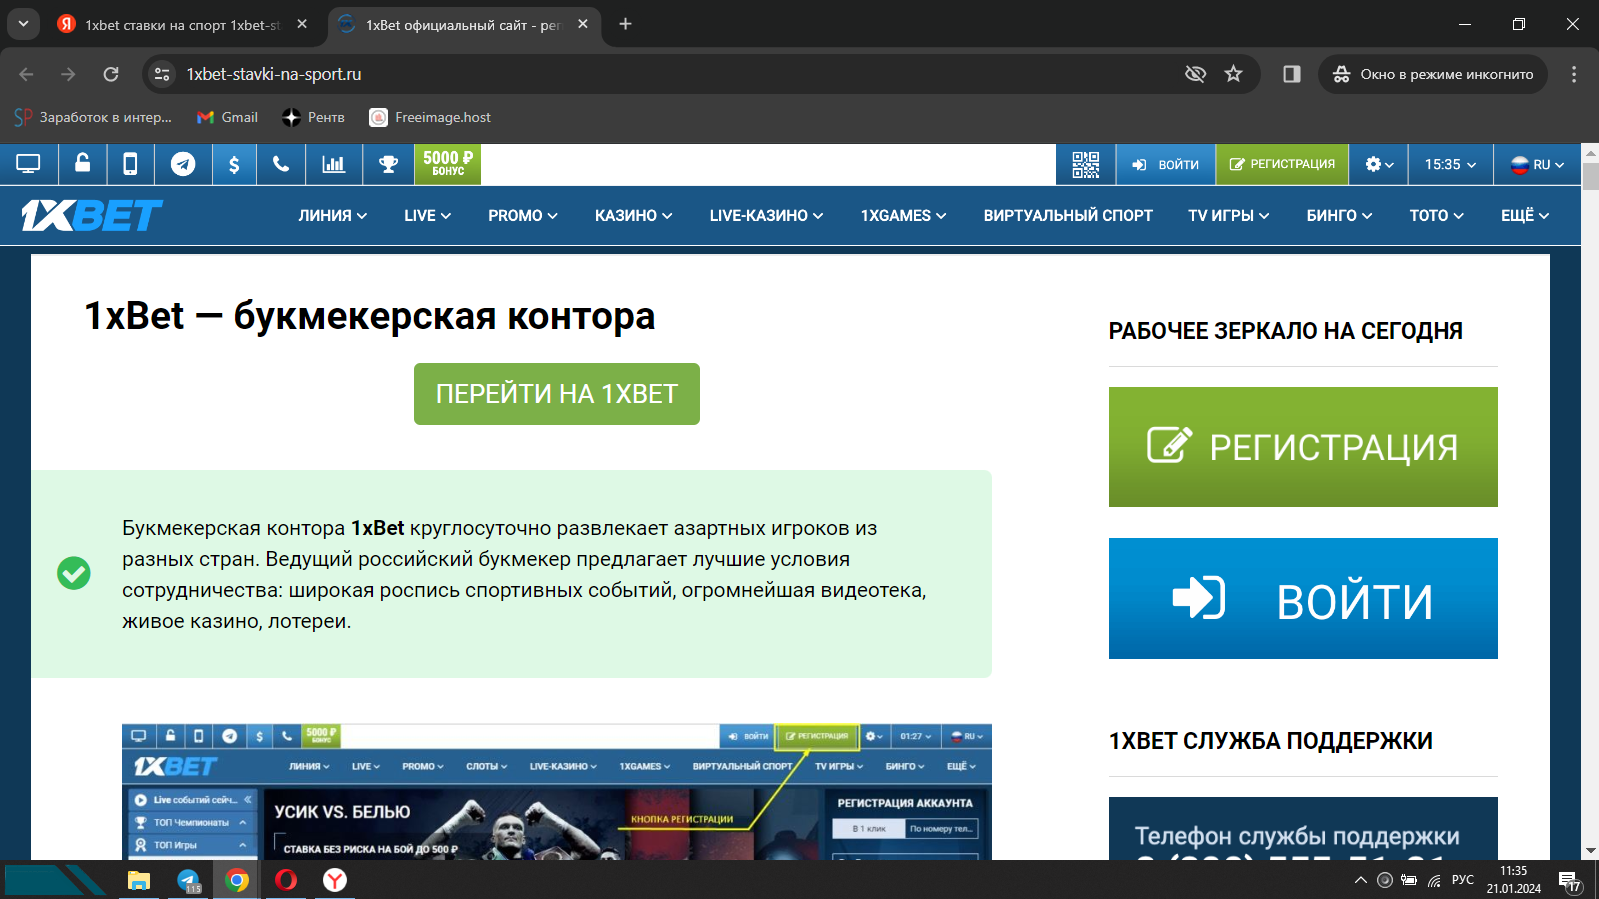Open the Gmail bookmark

coord(228,117)
